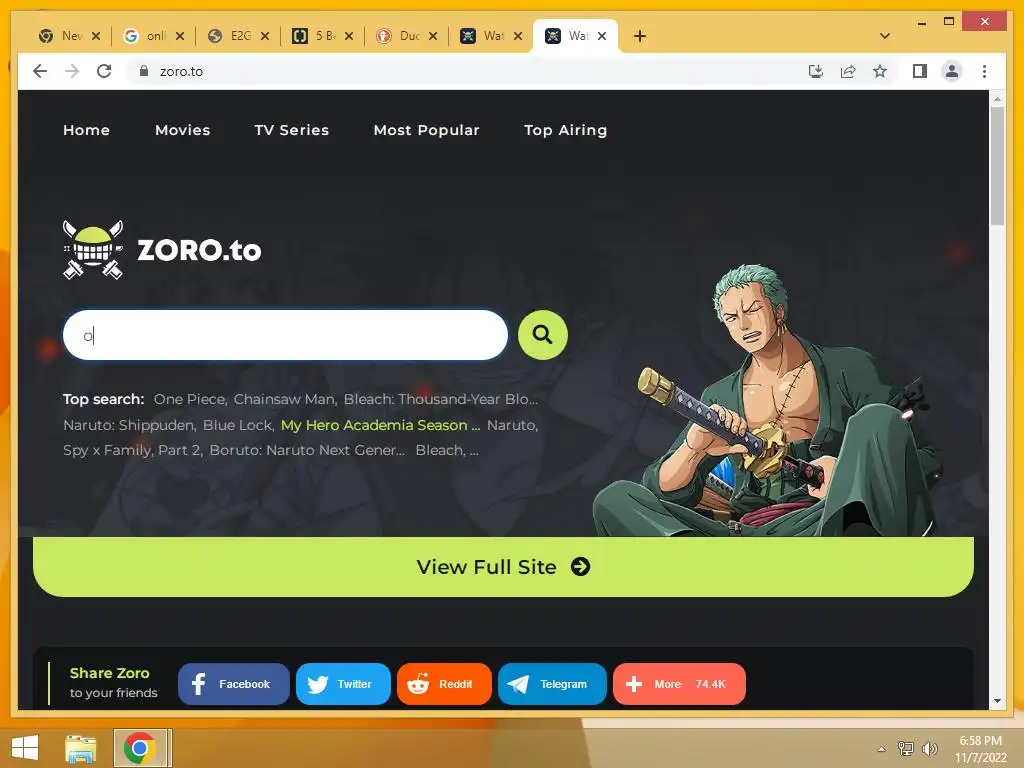
Task: Click the green search magnifier button
Action: (x=542, y=335)
